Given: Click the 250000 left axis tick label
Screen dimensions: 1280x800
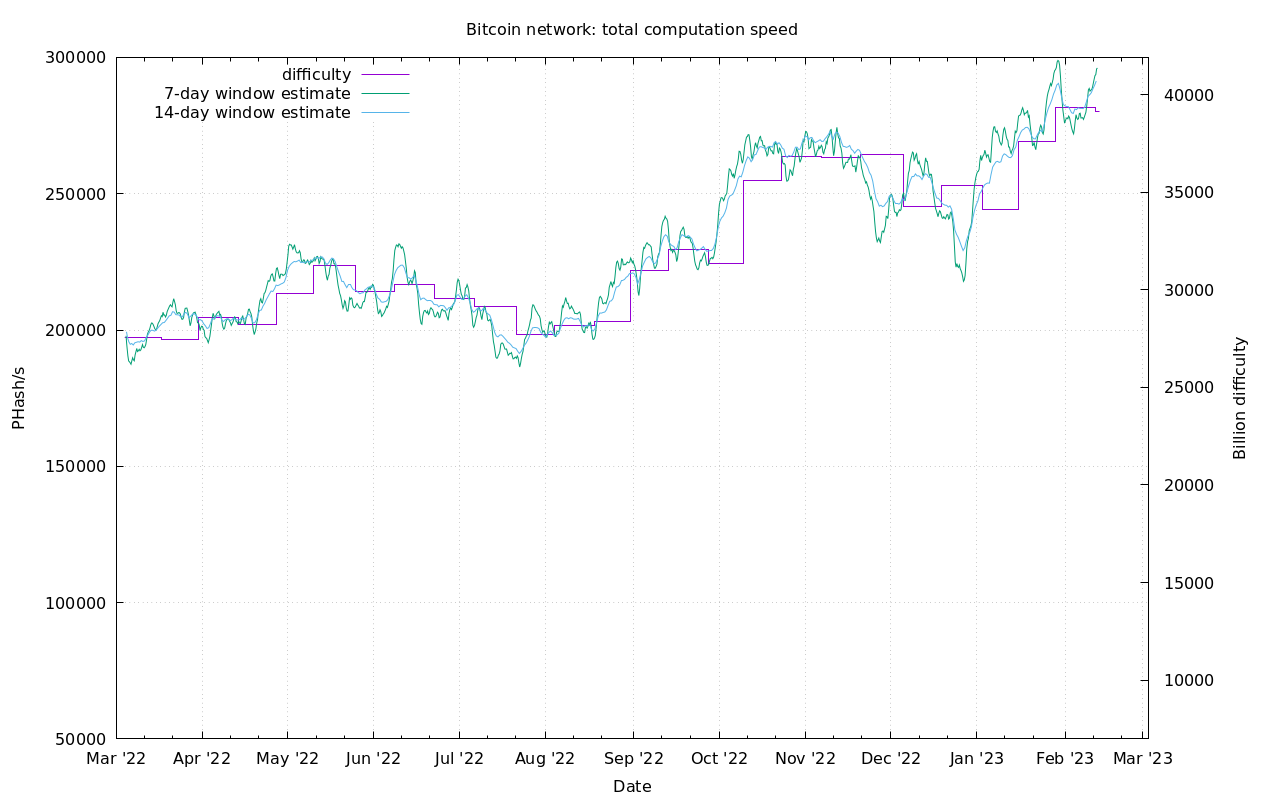Looking at the screenshot, I should tap(76, 194).
